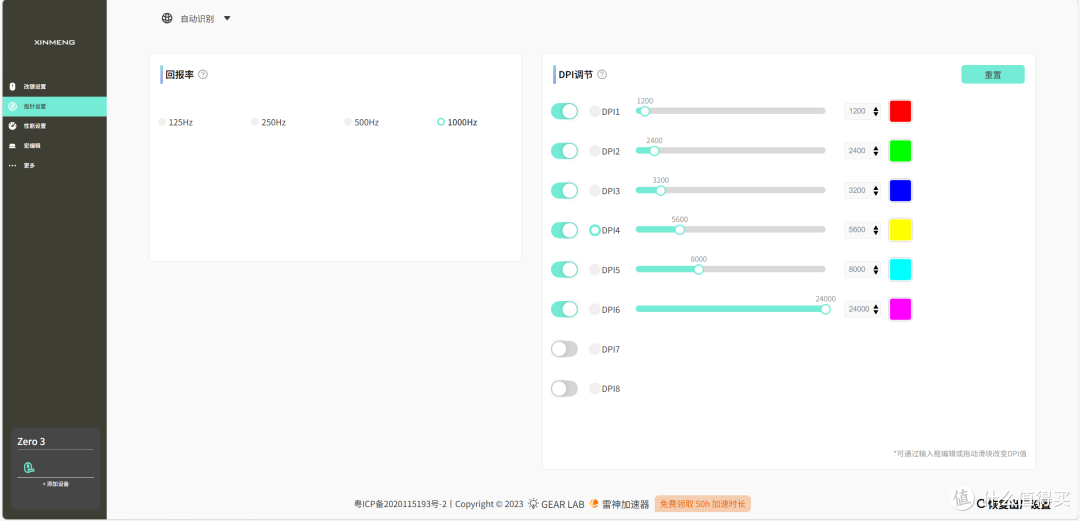Image resolution: width=1080 pixels, height=521 pixels.
Task: Select the 500Hz polling rate
Action: [362, 122]
